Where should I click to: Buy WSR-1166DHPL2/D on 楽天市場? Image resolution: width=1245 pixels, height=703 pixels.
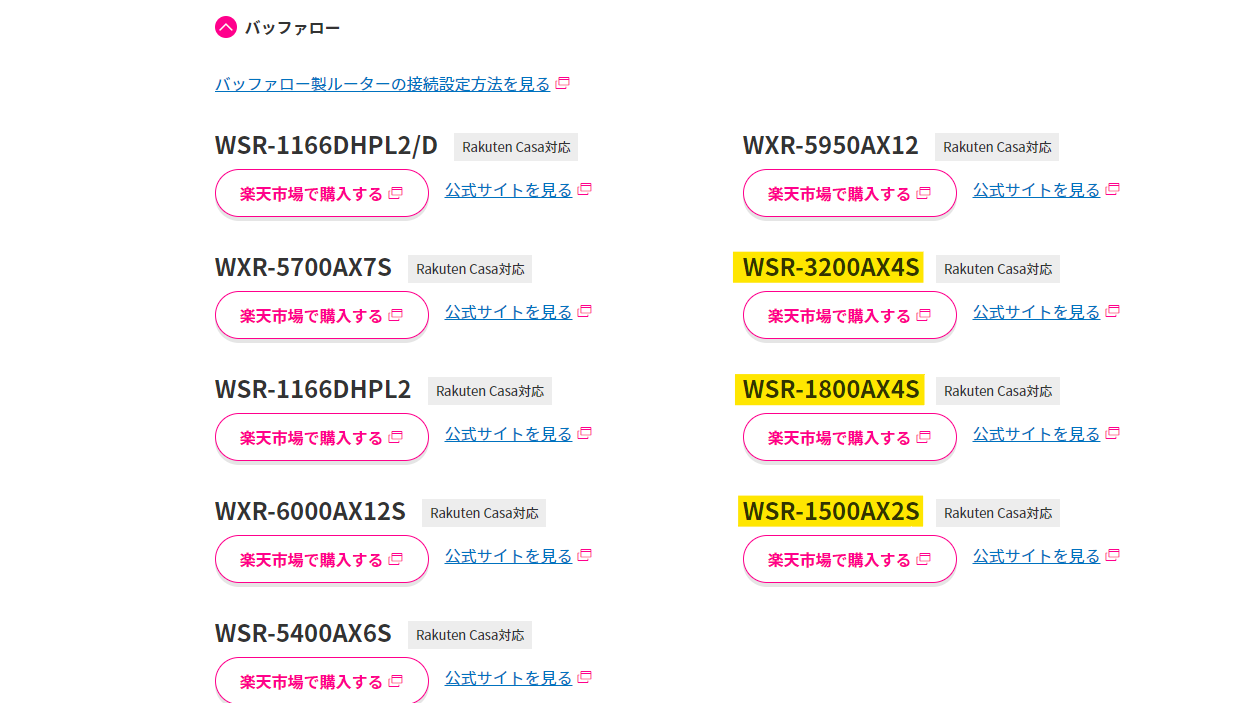321,194
